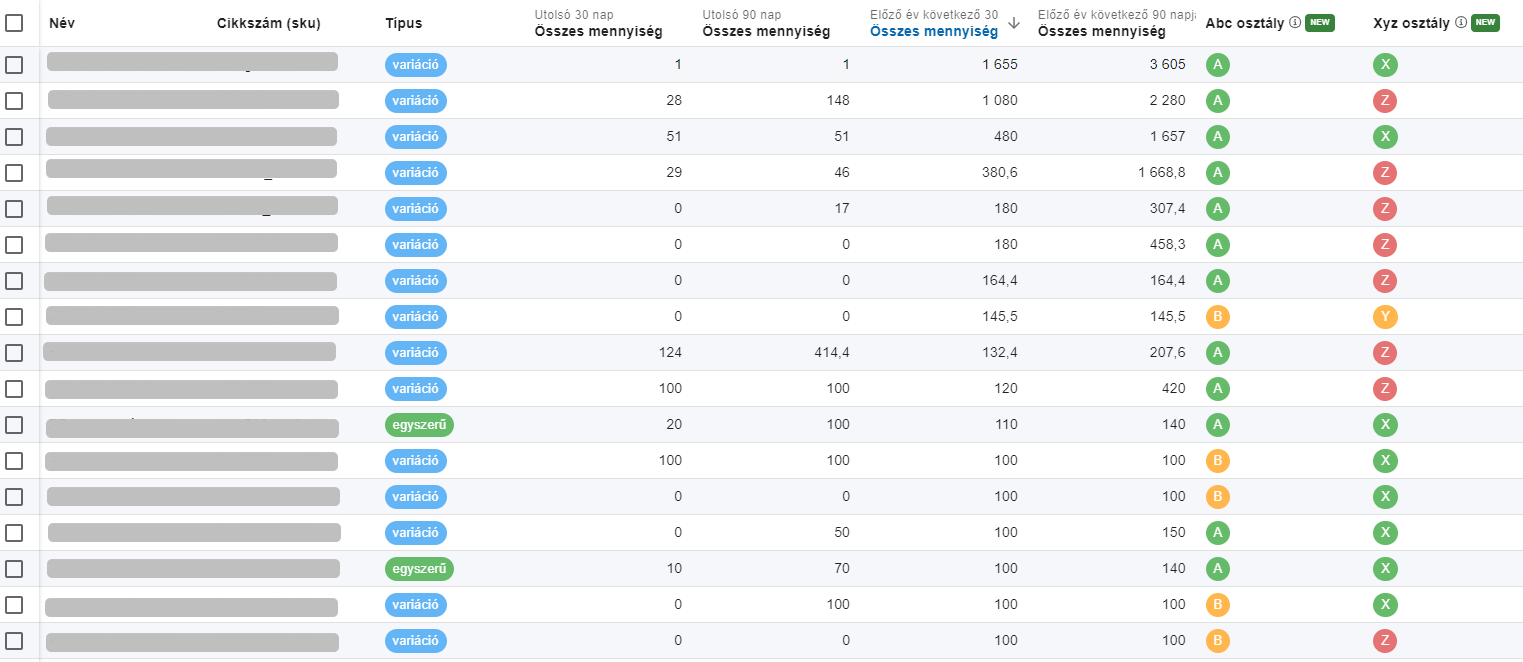Click the NEW badge next to Abc osztály
This screenshot has height=662, width=1523.
pyautogui.click(x=1320, y=22)
